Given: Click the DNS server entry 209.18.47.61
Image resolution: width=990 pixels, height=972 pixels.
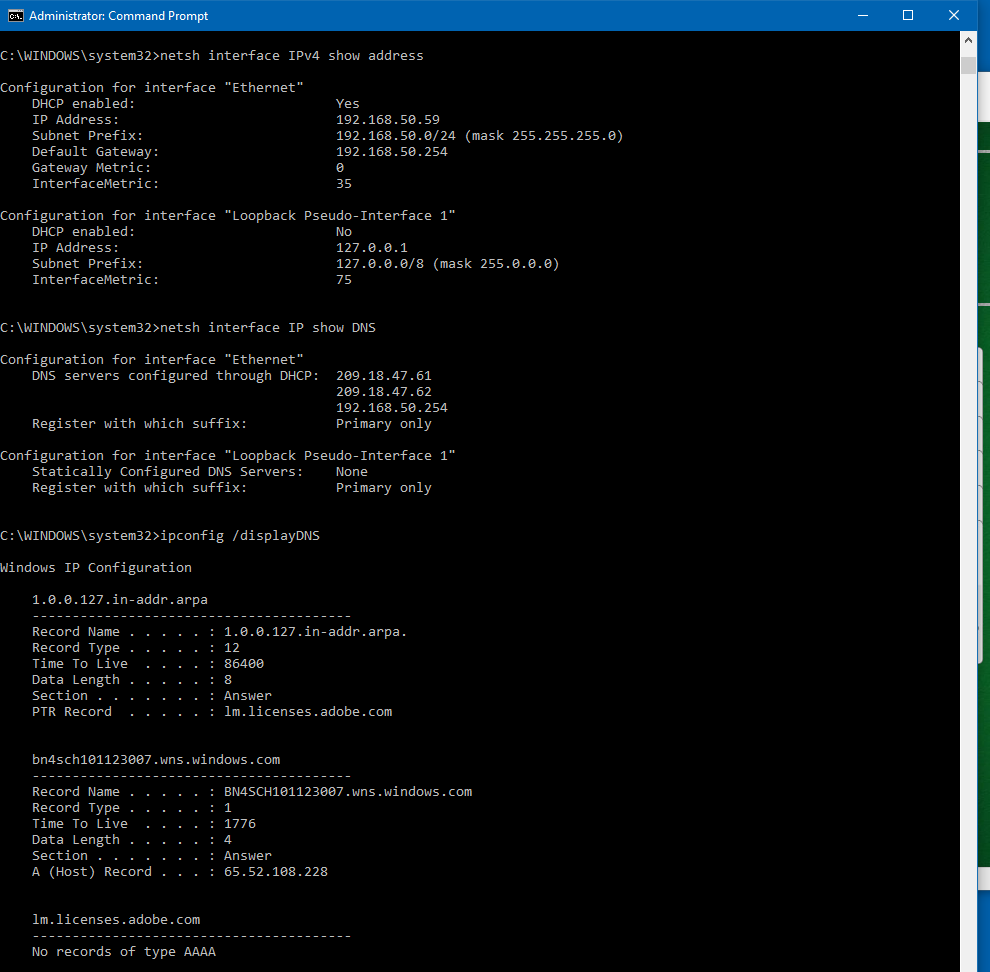Looking at the screenshot, I should tap(383, 376).
